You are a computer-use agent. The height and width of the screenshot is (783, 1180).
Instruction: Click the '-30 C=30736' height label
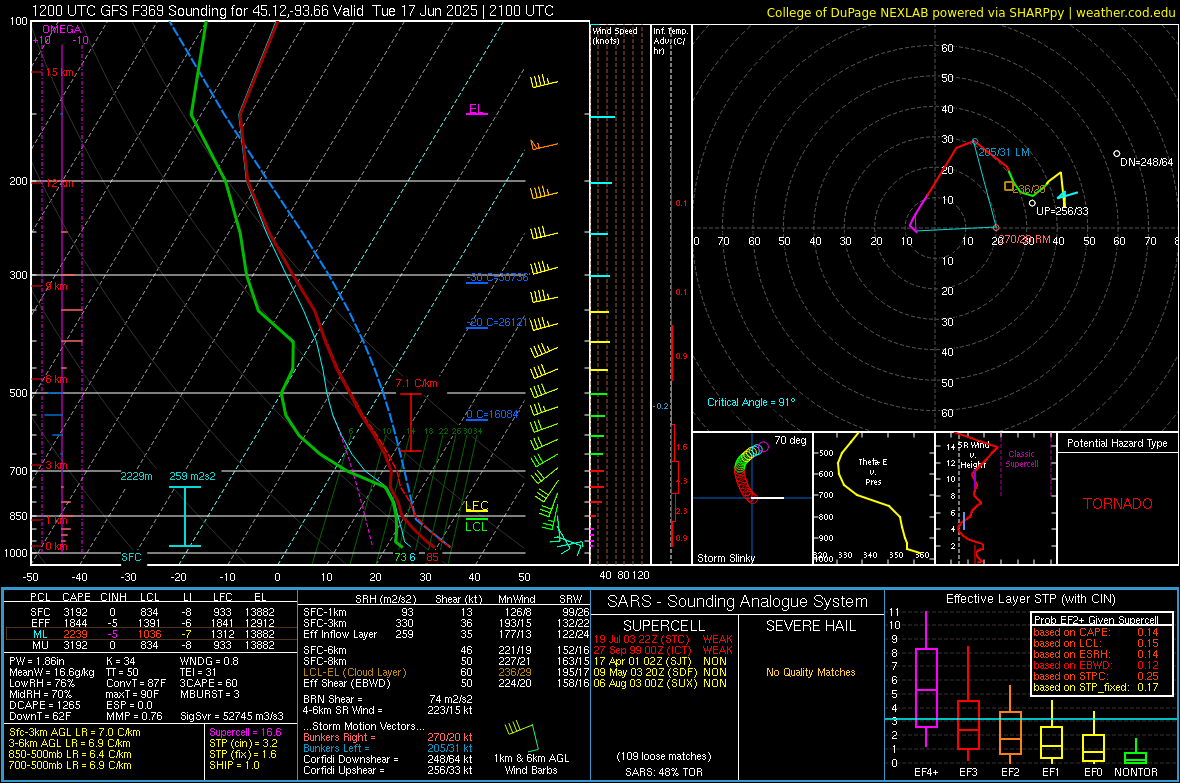coord(497,277)
